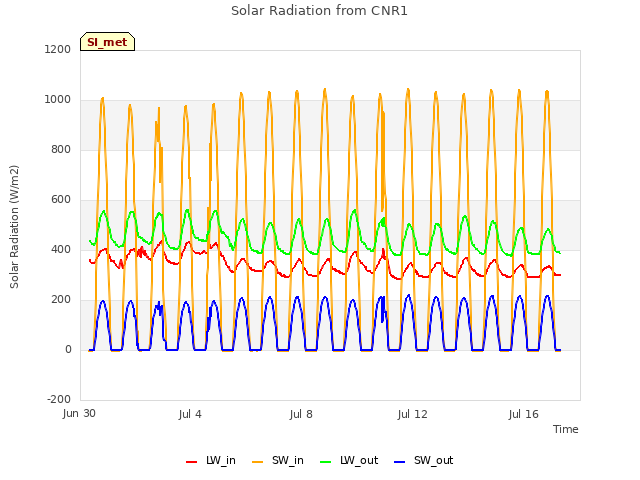Click the Jul 16 x-axis tick label

point(524,414)
